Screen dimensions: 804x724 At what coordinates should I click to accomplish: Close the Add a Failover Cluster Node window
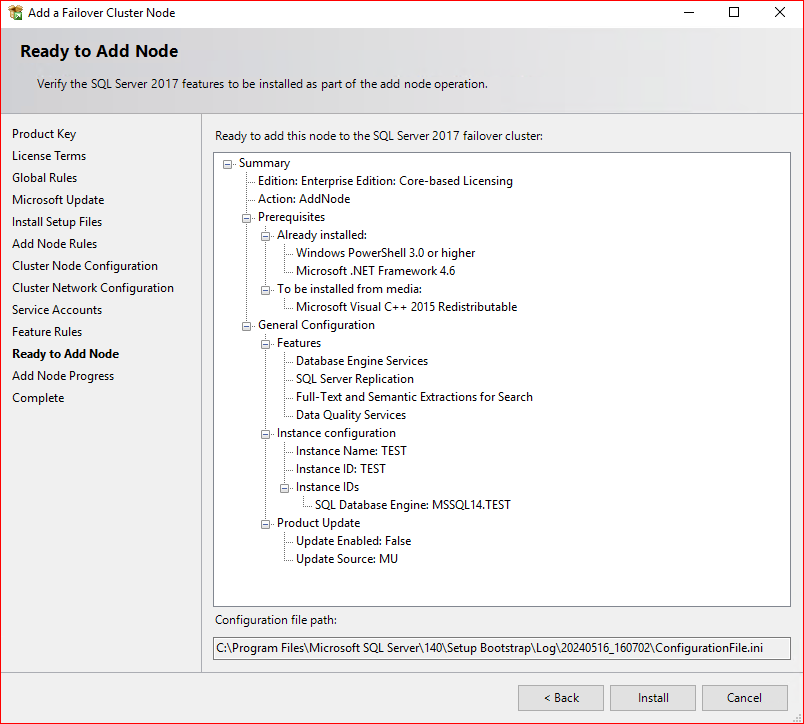click(x=780, y=12)
